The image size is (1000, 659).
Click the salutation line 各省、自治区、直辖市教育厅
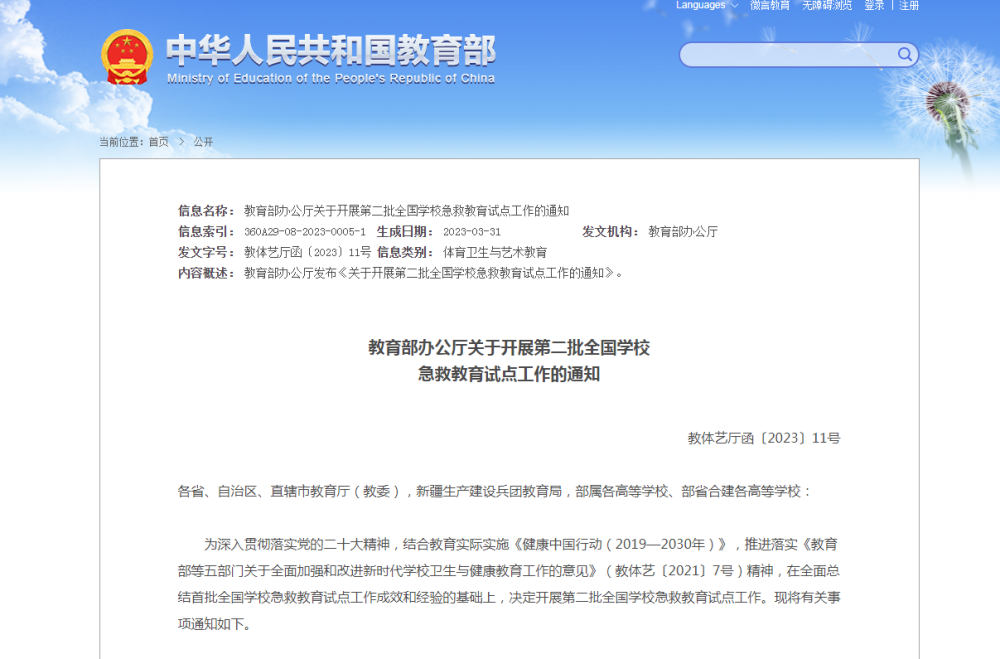(x=494, y=491)
